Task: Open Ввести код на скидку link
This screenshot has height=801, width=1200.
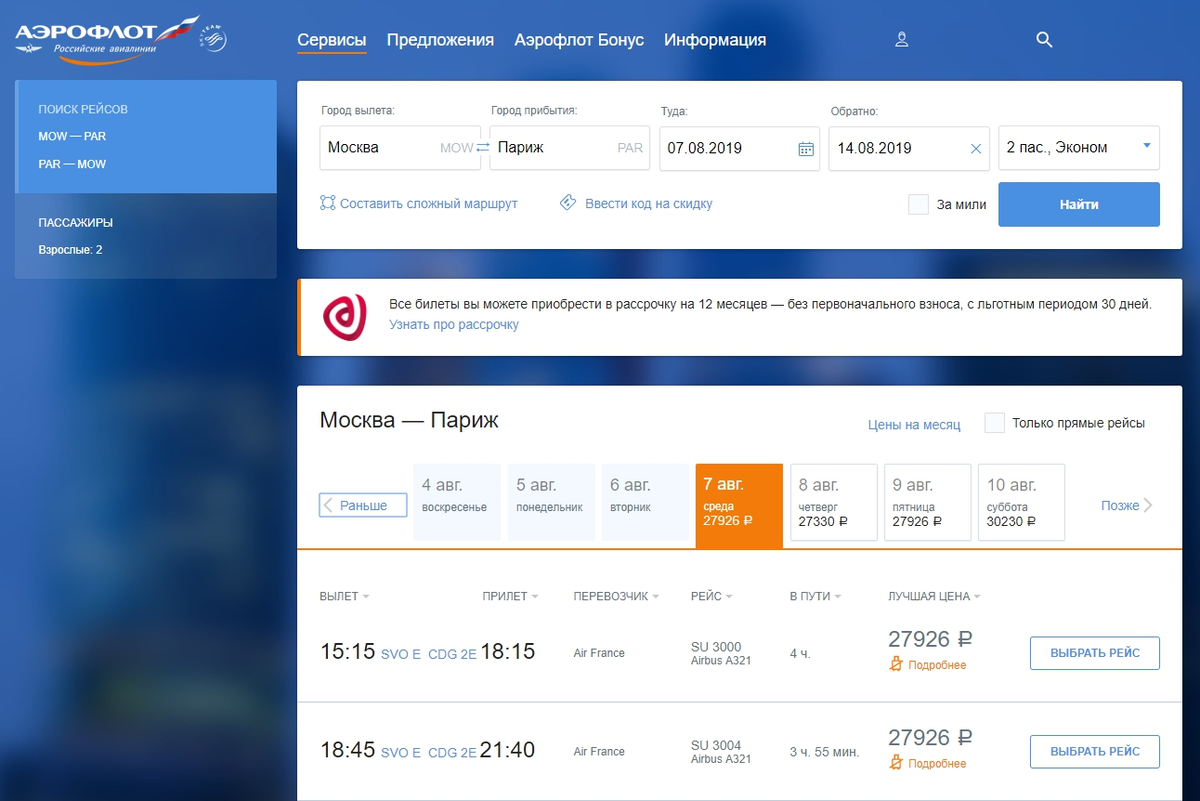Action: (649, 203)
